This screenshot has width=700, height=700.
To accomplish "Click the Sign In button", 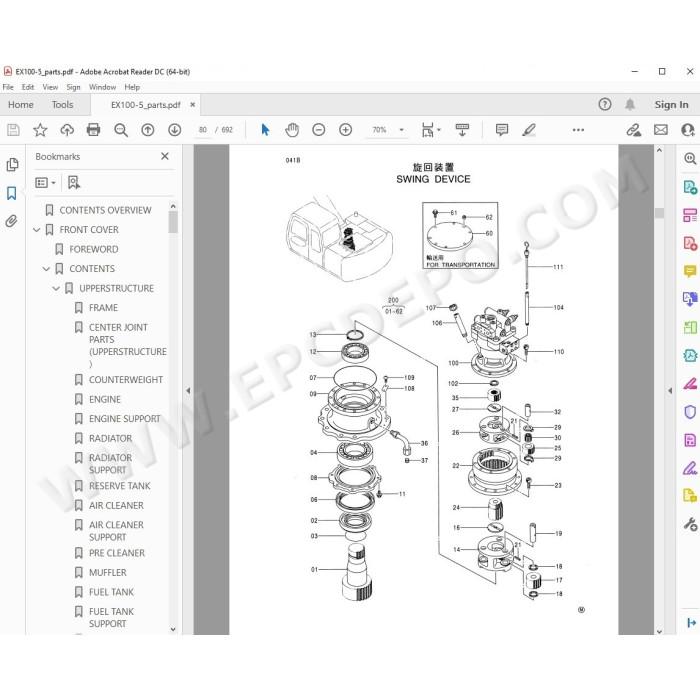I will pos(671,104).
